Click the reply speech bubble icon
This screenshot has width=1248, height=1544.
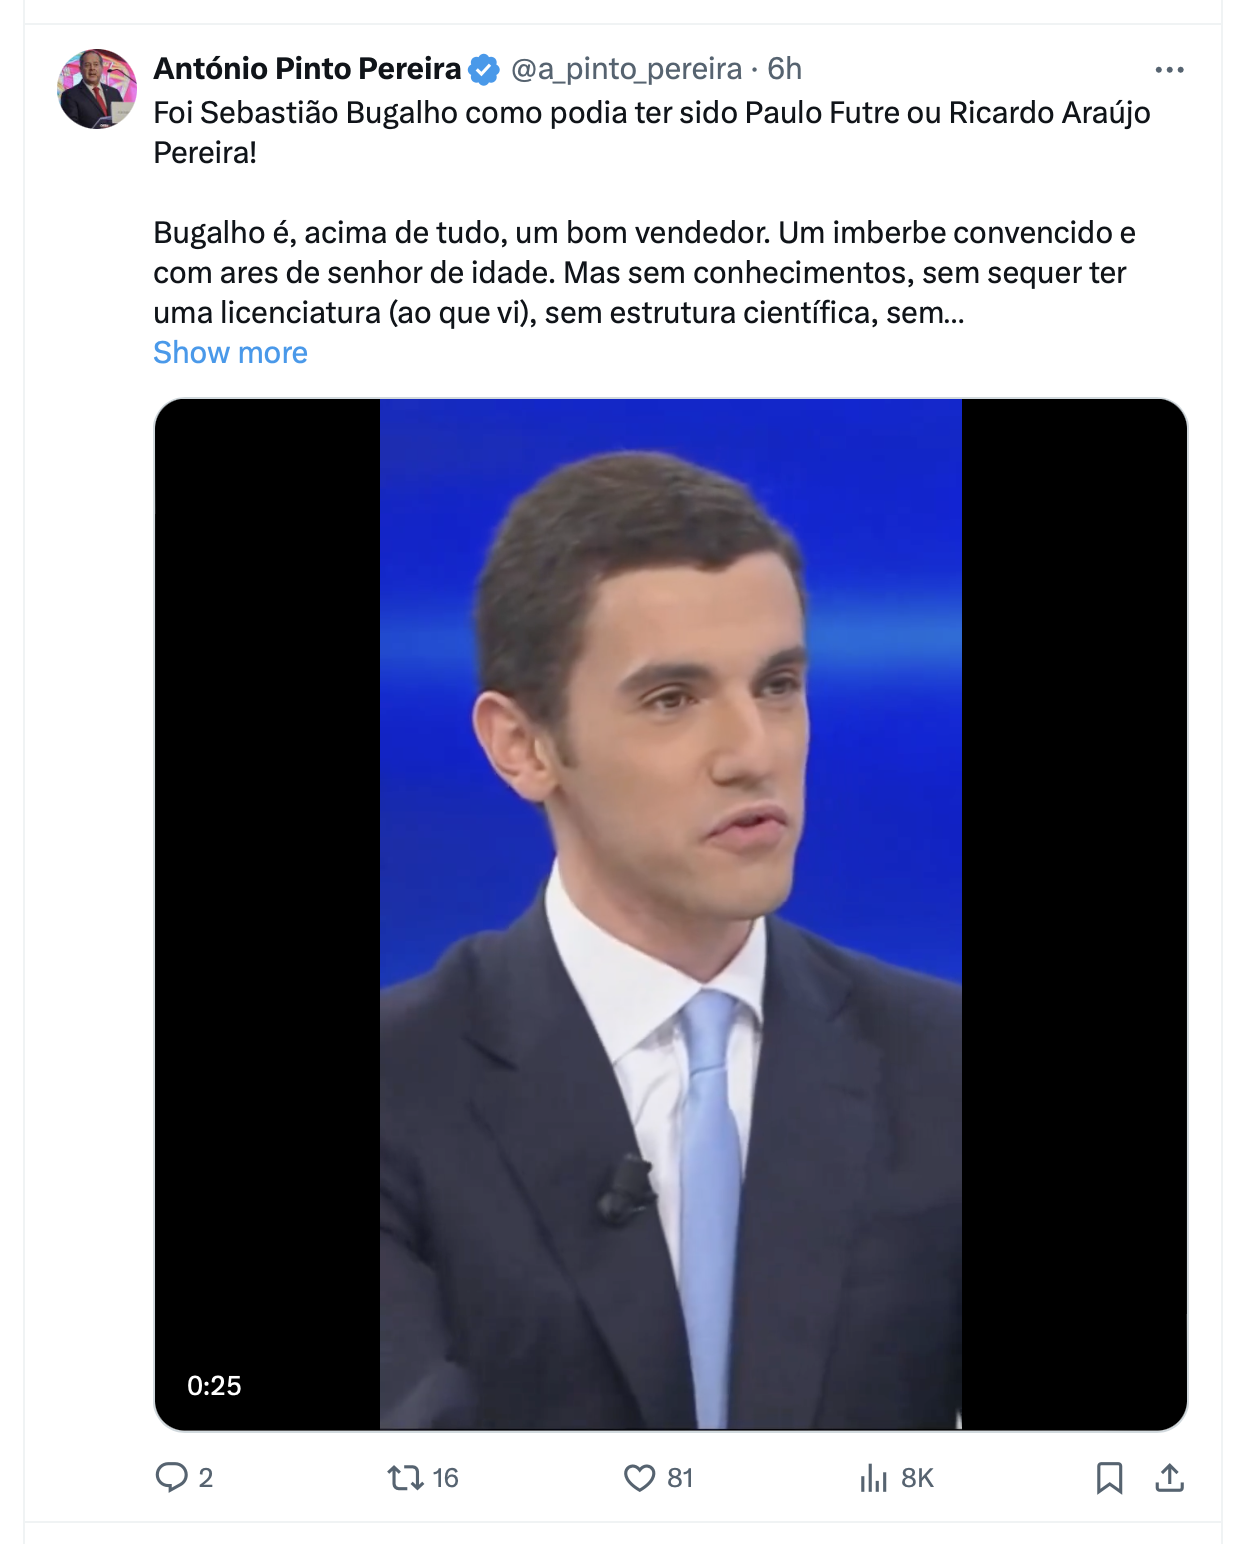[x=172, y=1477]
